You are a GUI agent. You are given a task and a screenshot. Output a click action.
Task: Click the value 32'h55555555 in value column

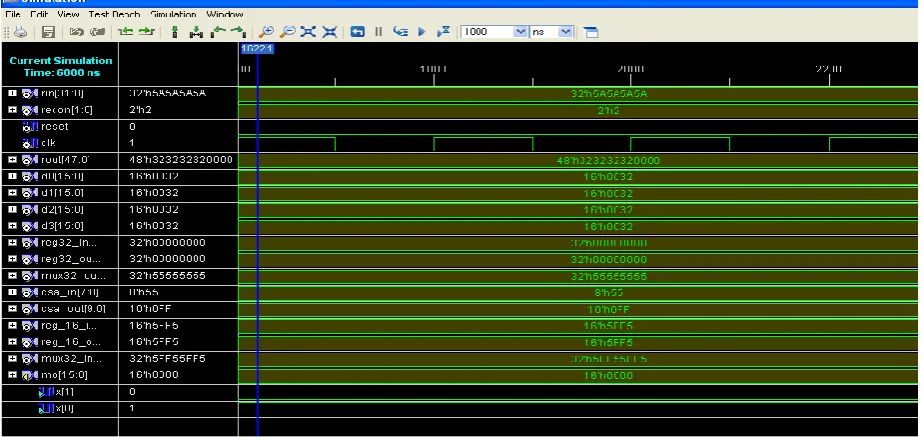coord(167,275)
